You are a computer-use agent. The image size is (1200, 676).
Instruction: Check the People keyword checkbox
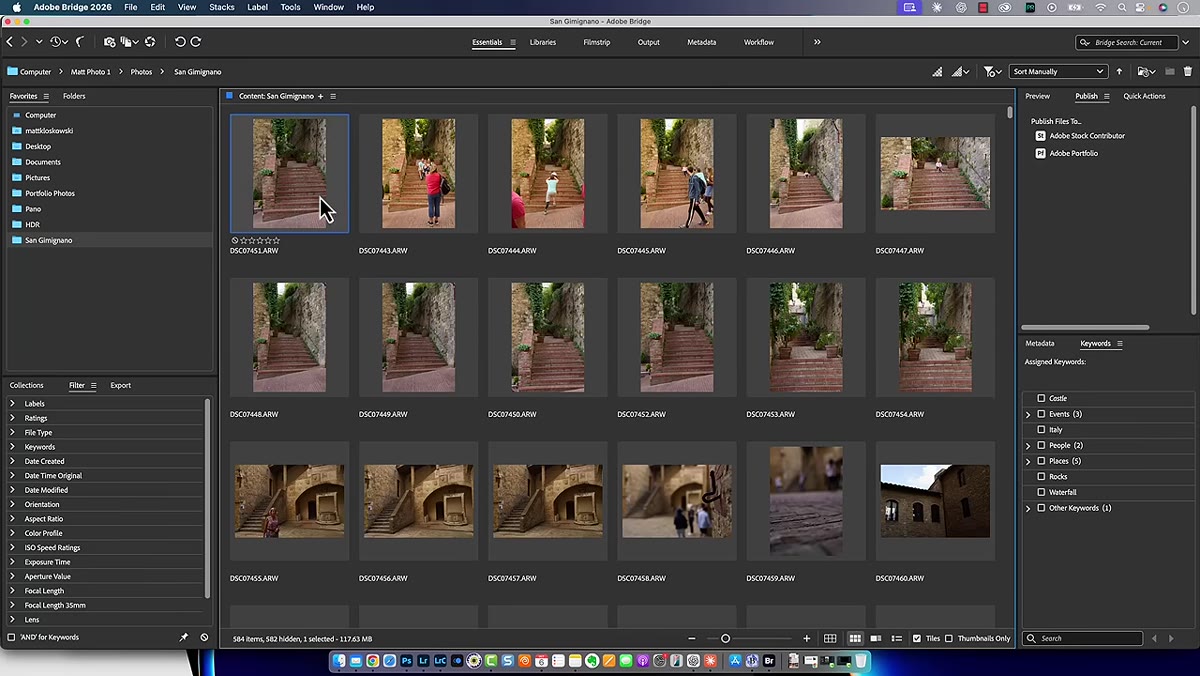coord(1041,445)
